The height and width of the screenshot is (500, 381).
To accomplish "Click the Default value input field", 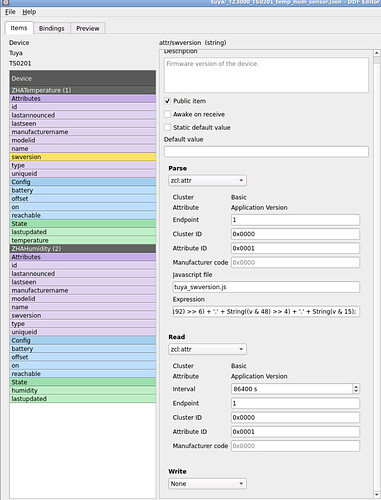I will coord(266,152).
